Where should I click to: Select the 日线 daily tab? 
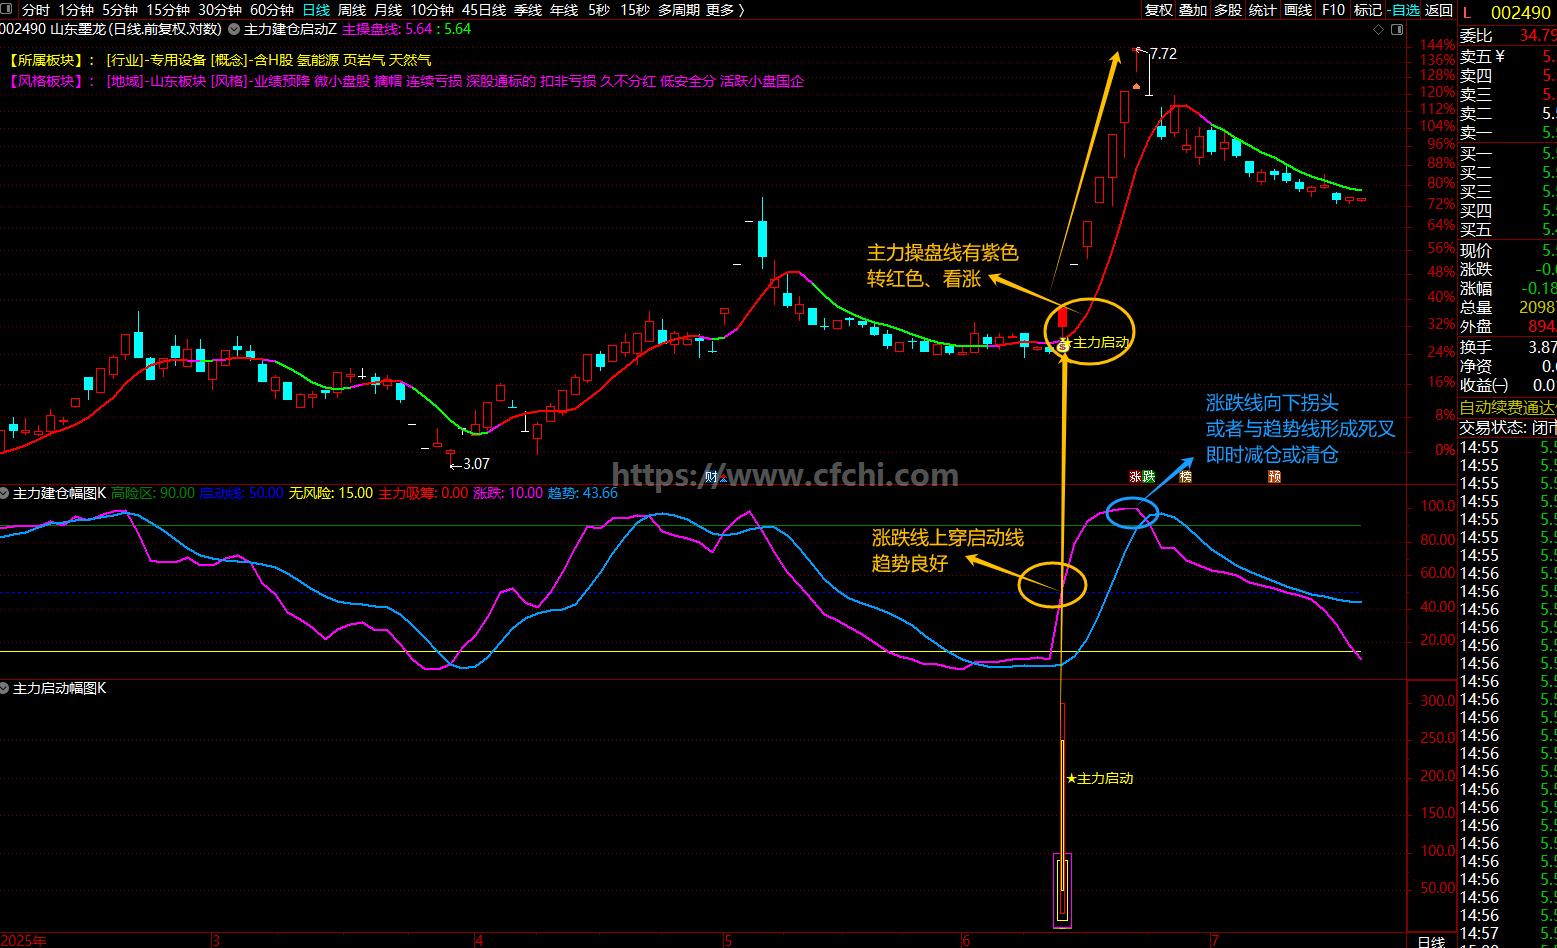316,10
